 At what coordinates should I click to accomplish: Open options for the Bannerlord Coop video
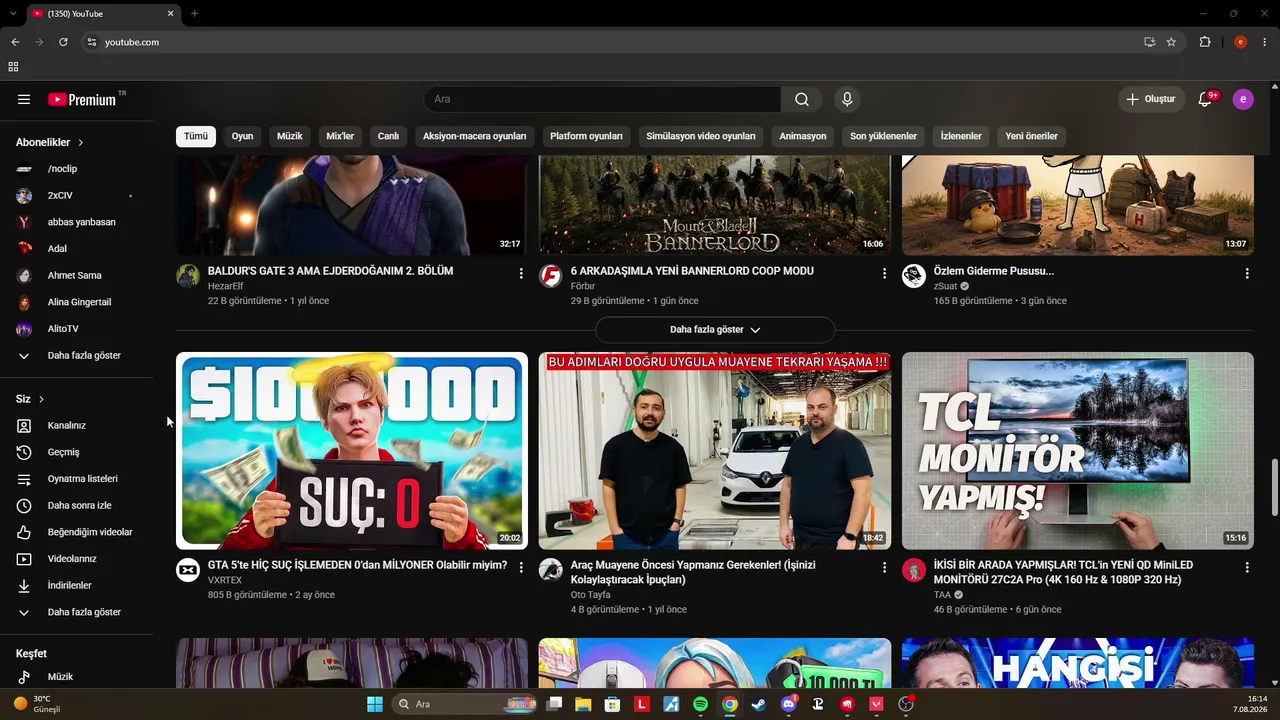click(884, 273)
